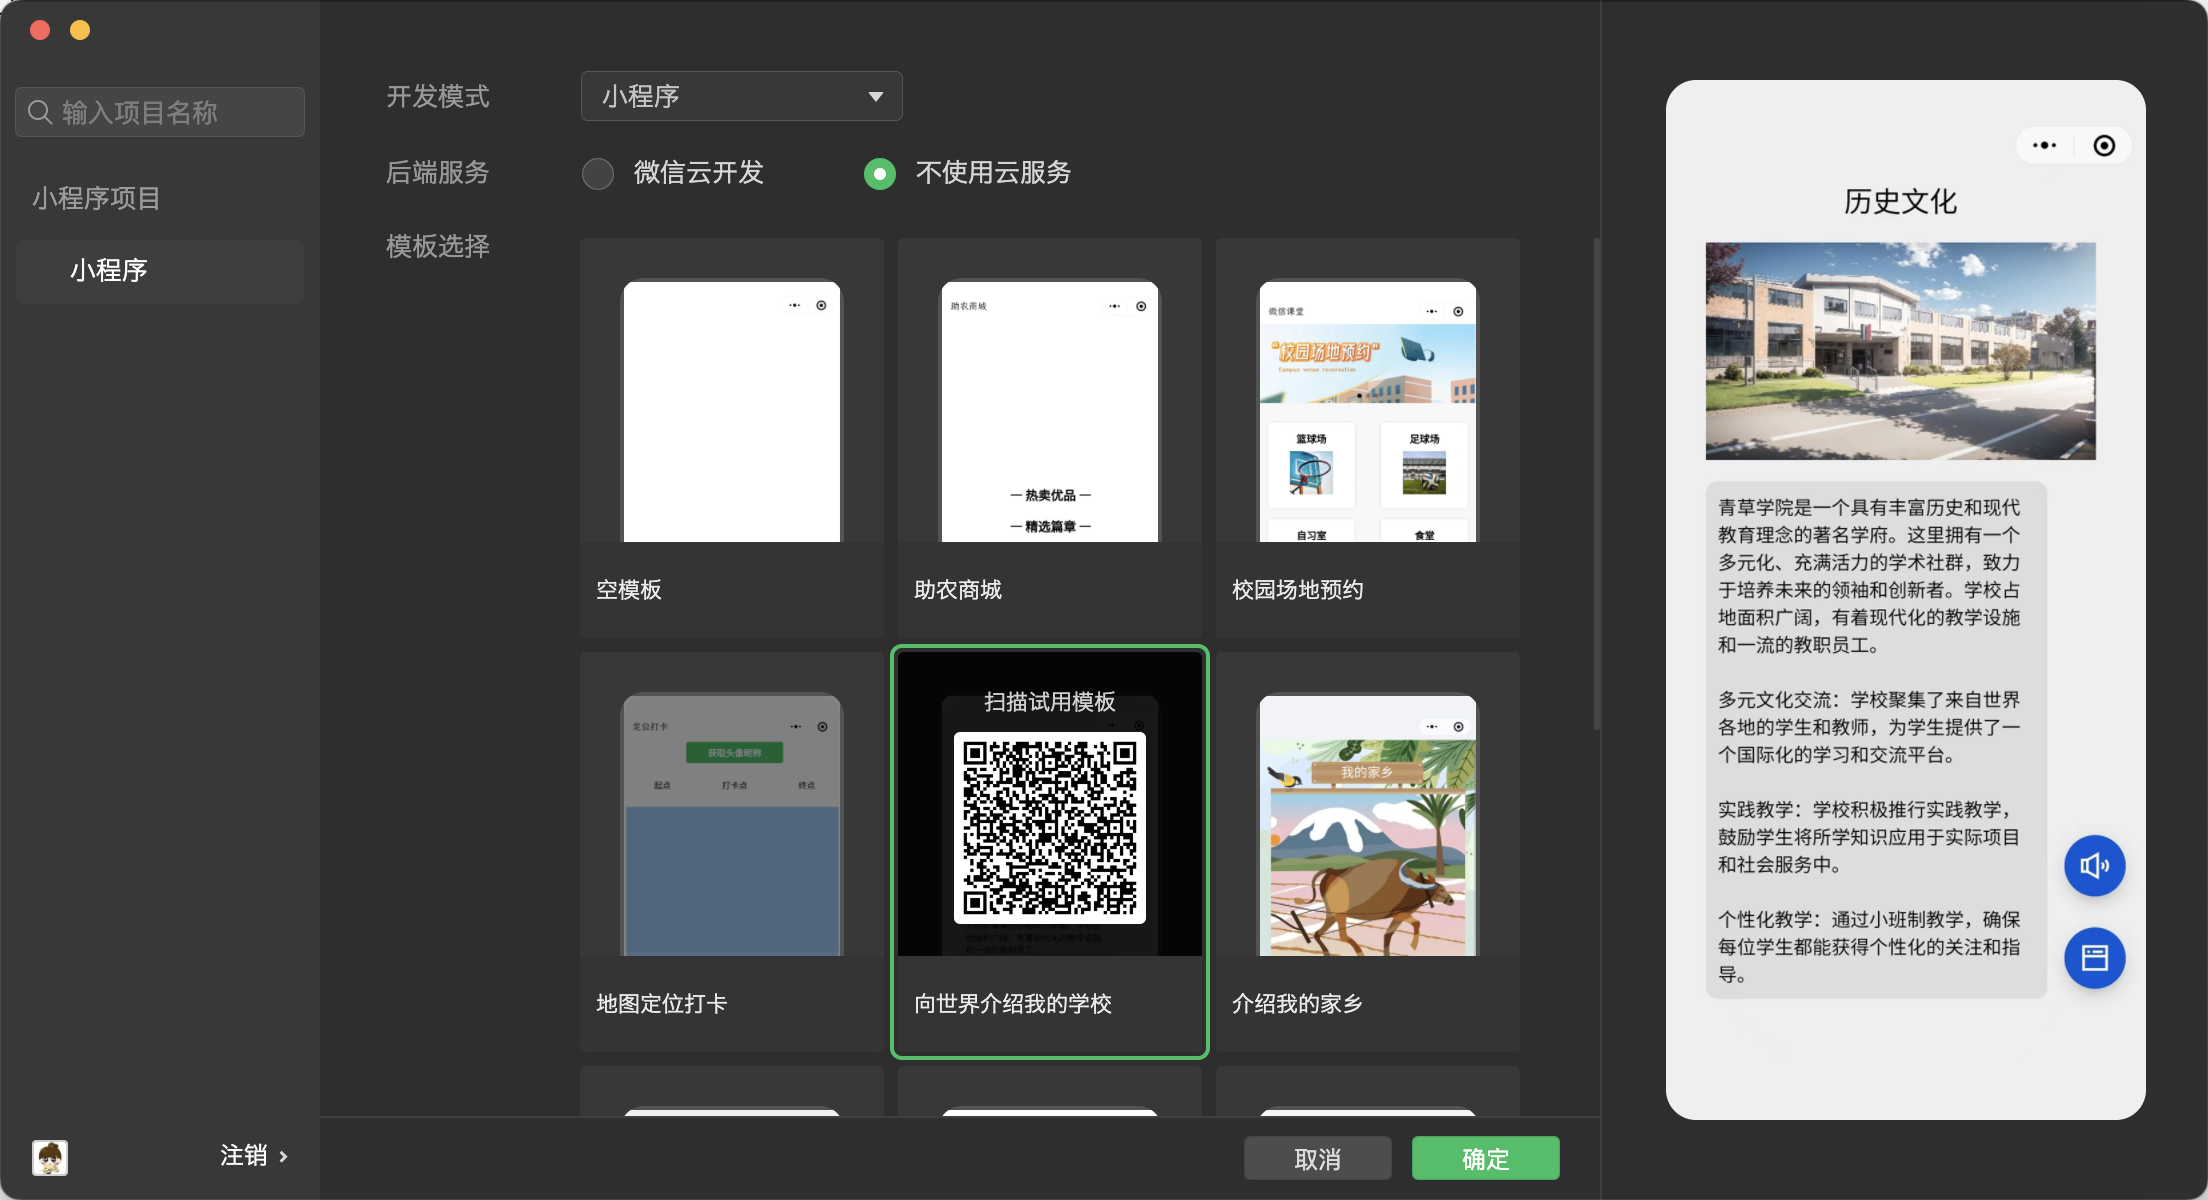Click the 校园场地预约 template label
This screenshot has height=1200, width=2208.
click(1298, 590)
